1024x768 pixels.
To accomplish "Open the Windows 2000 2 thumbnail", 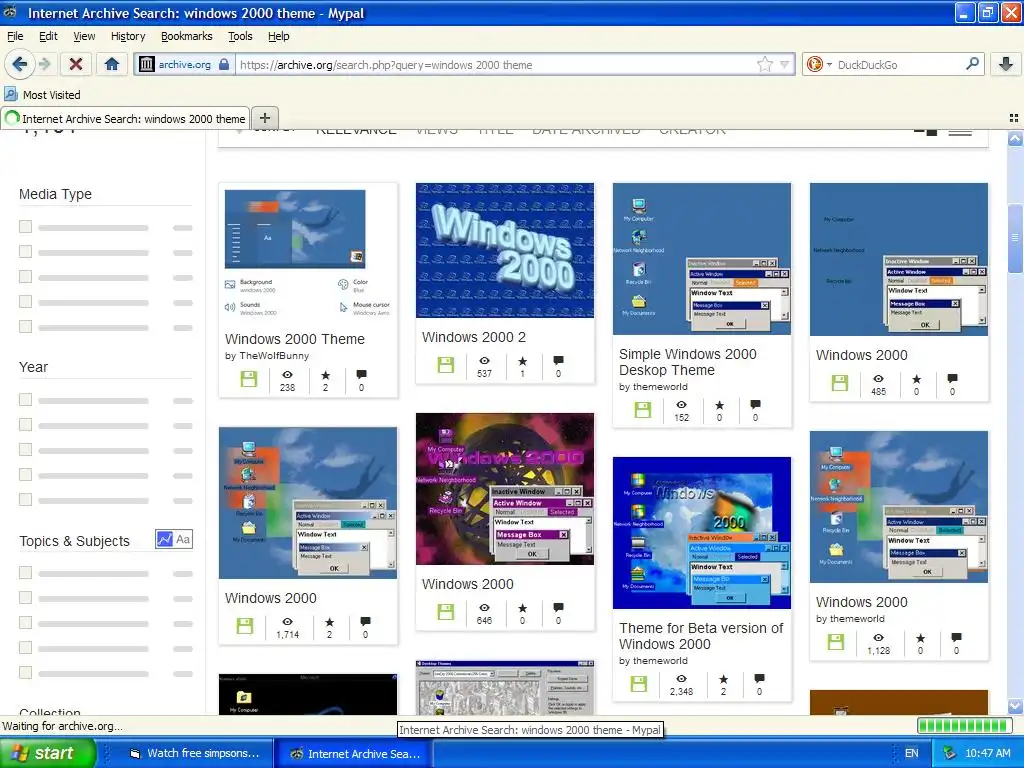I will (505, 250).
